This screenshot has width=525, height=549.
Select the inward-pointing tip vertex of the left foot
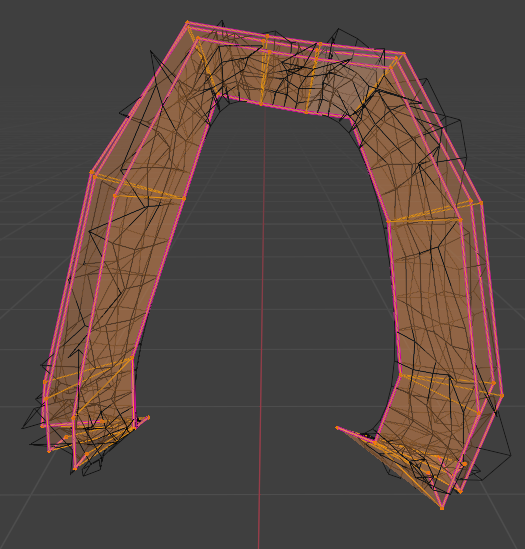coord(149,417)
